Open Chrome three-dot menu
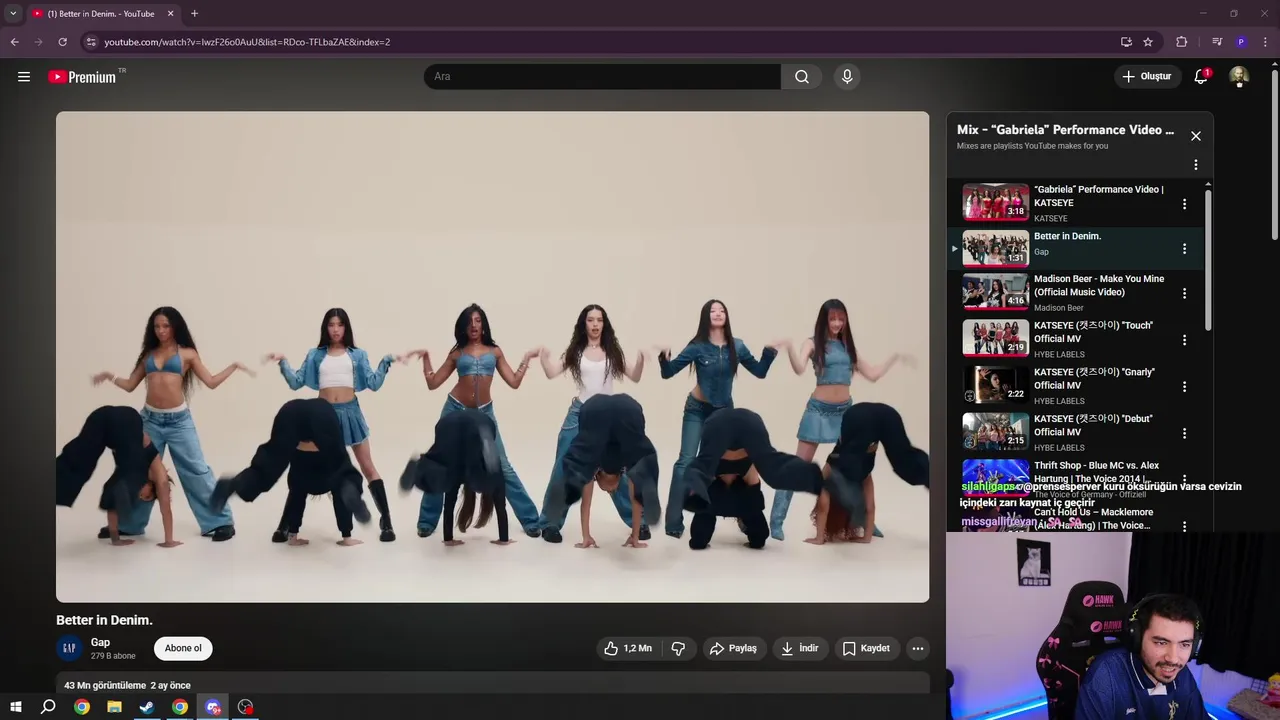This screenshot has height=720, width=1280. [x=1266, y=42]
